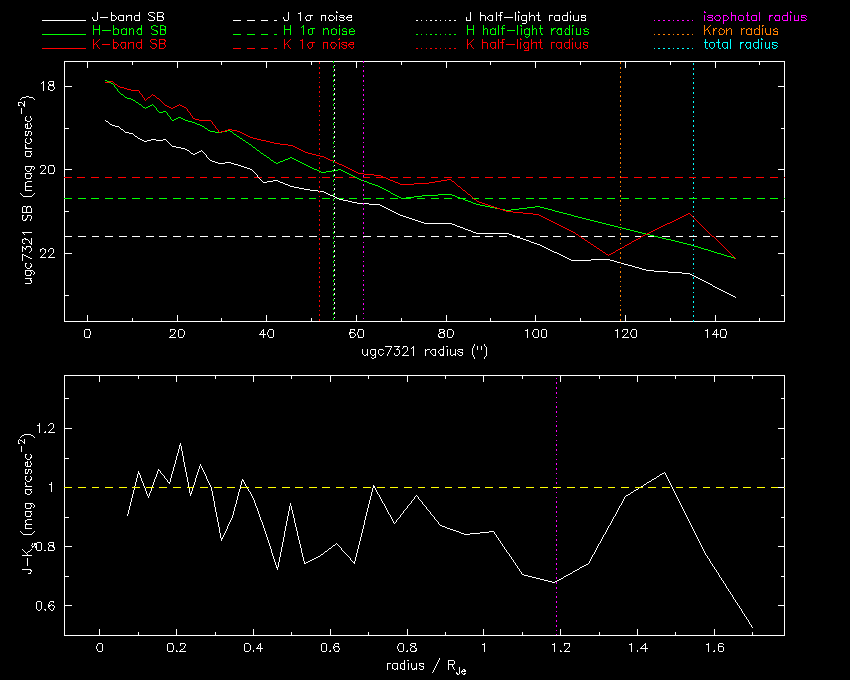Click x-axis tick label 60 on top plot
The image size is (850, 680).
356,334
